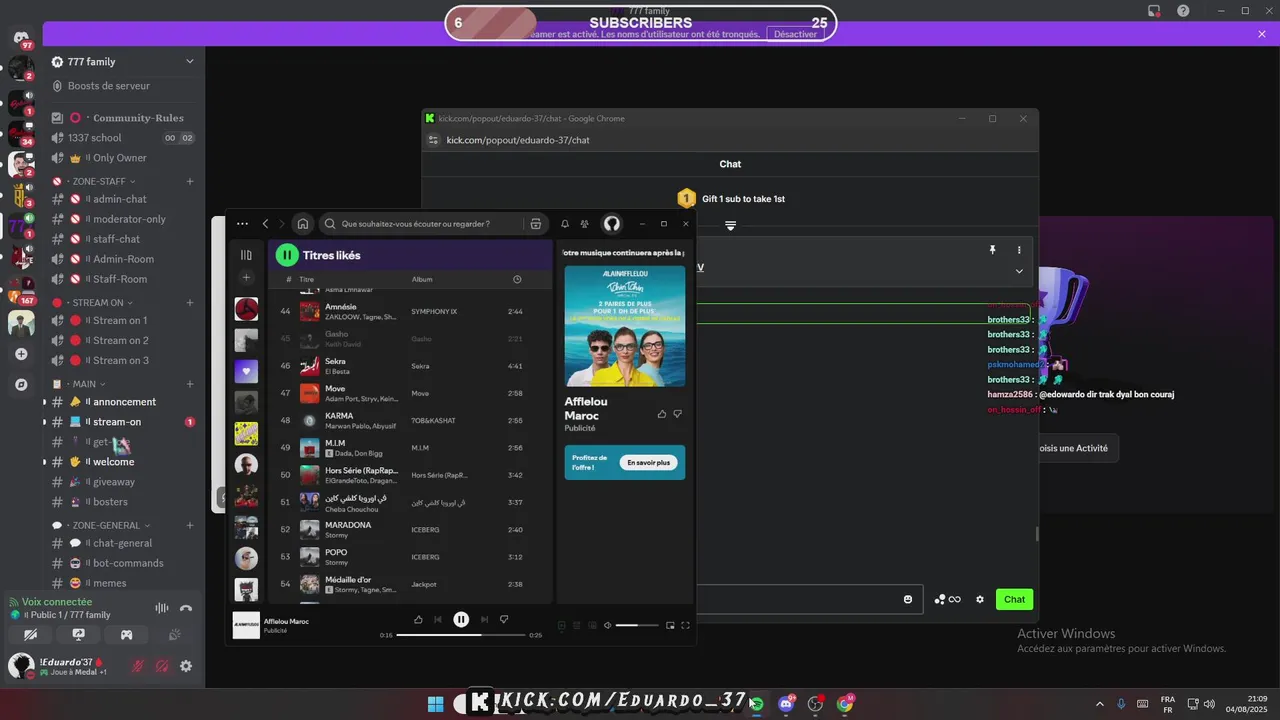Sort Spotify list by duration clock
The image size is (1280, 720).
click(x=517, y=279)
